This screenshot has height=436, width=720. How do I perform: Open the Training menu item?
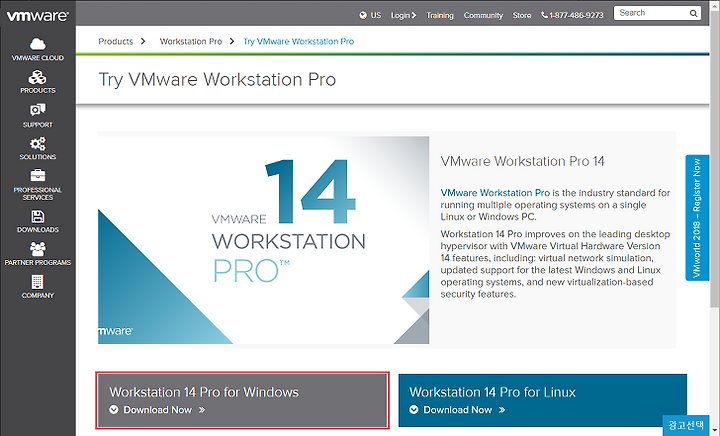pyautogui.click(x=439, y=15)
